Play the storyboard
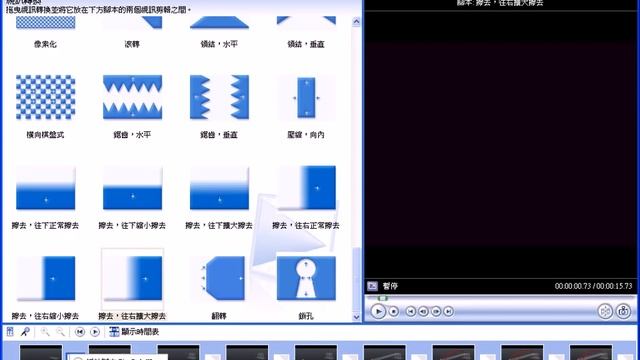Viewport: 640px width, 360px height. click(95, 332)
